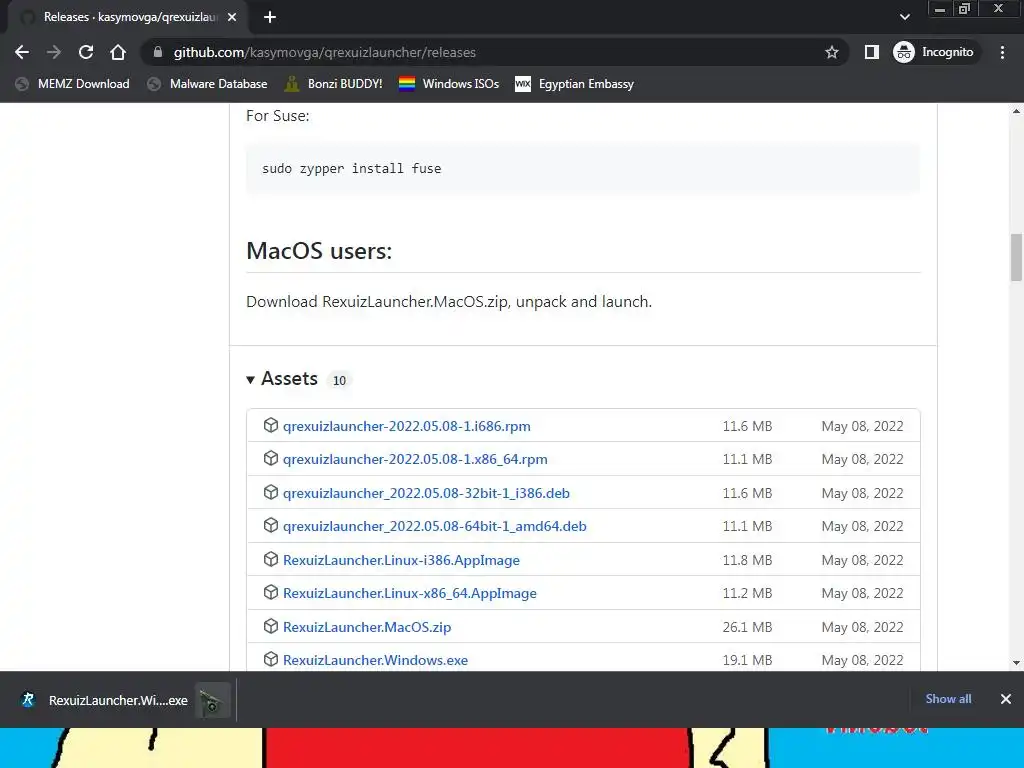Click the sudo zypper install fuse code

click(x=351, y=168)
